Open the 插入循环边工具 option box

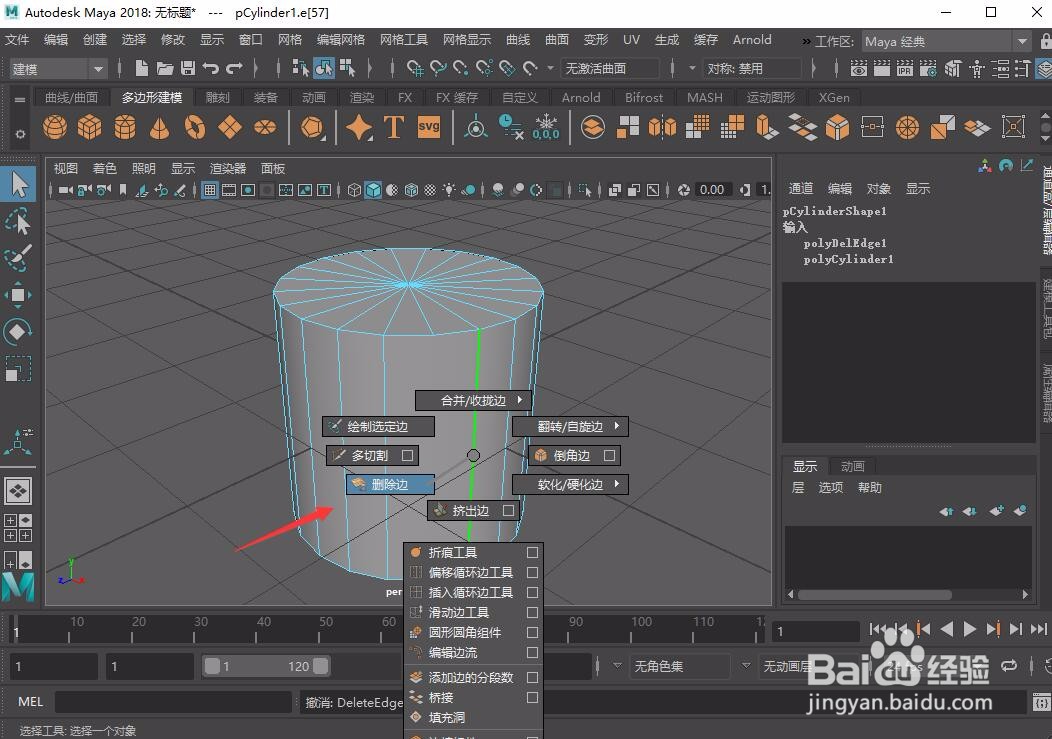point(533,593)
